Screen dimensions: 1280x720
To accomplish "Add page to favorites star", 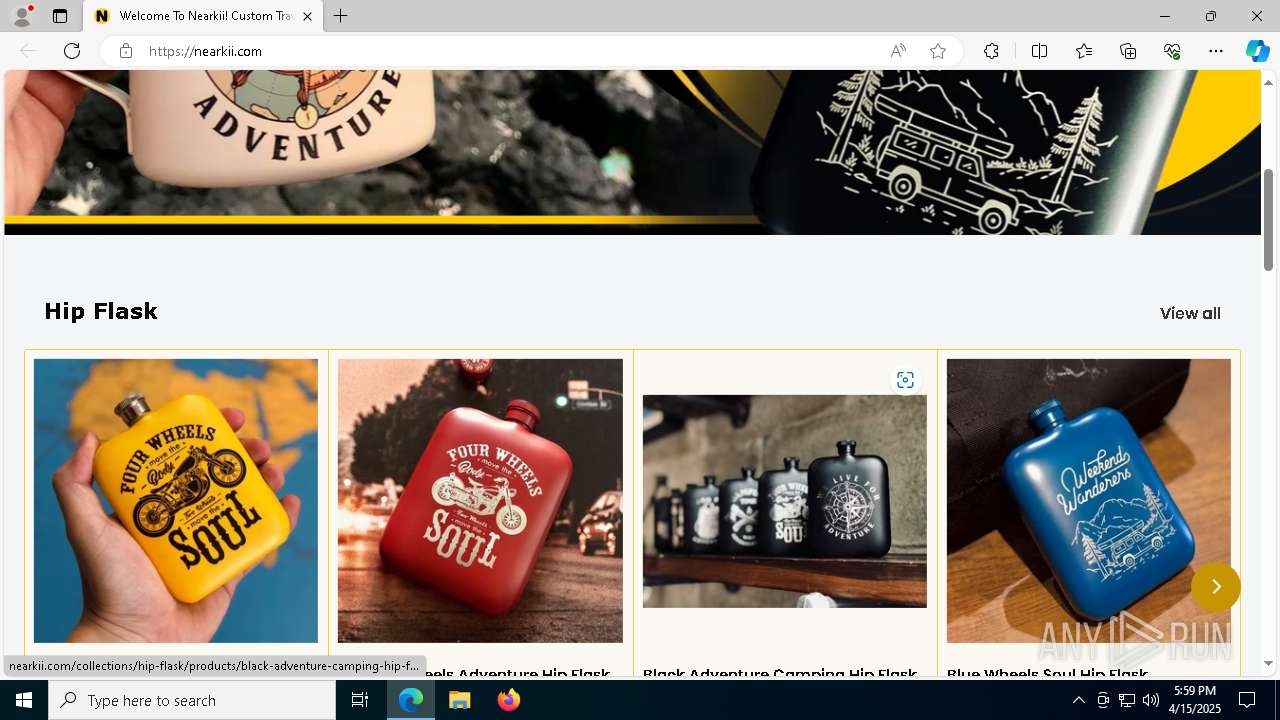I will click(938, 51).
